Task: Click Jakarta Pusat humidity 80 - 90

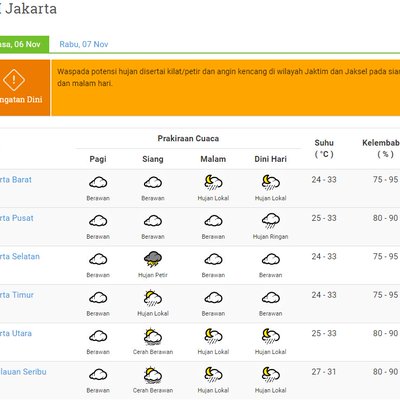Action: click(x=385, y=218)
